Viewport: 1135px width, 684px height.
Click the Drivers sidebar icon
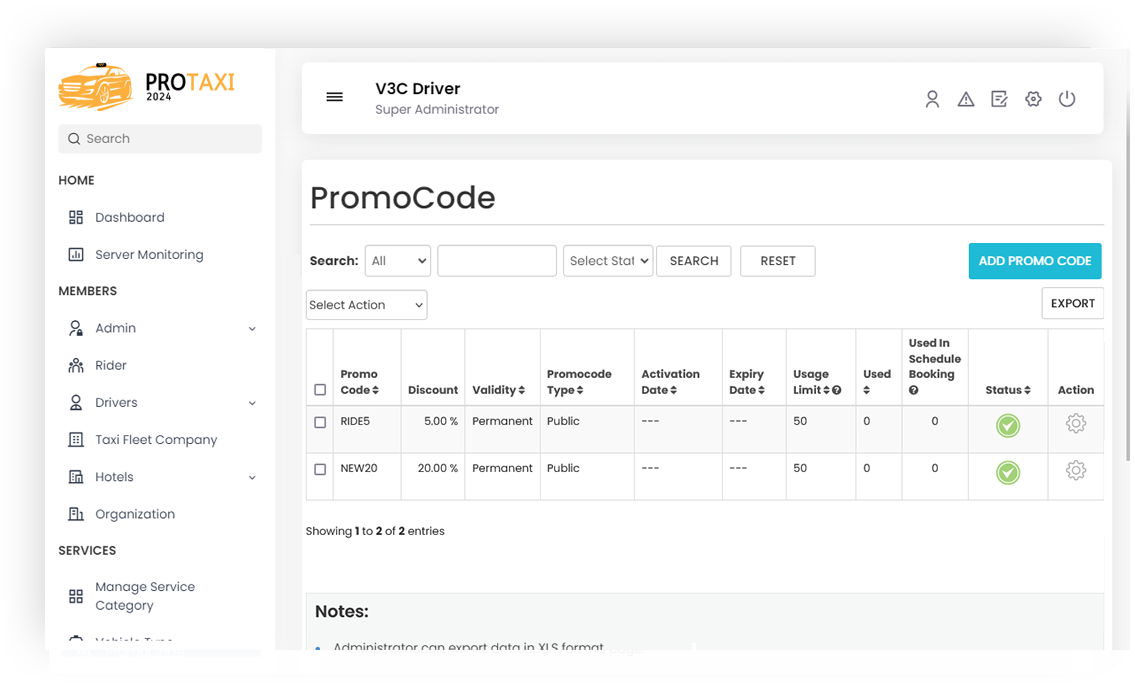coord(76,402)
